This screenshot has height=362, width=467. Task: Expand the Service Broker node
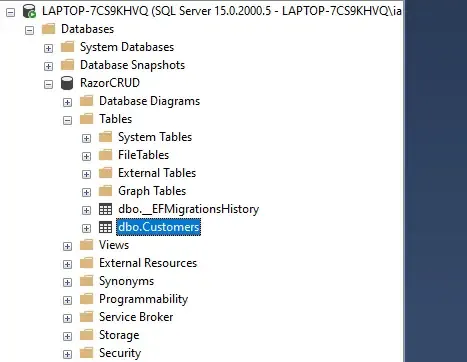pyautogui.click(x=67, y=318)
